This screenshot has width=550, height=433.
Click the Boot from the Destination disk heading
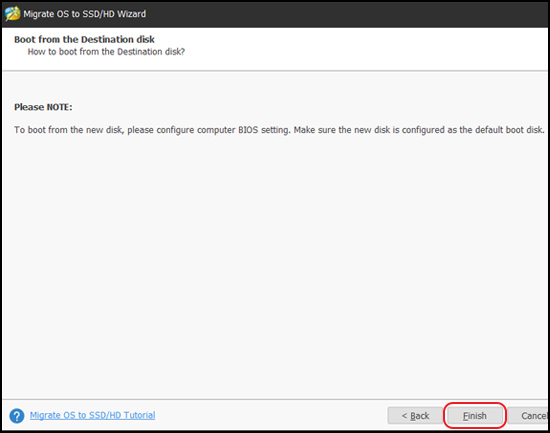point(84,39)
